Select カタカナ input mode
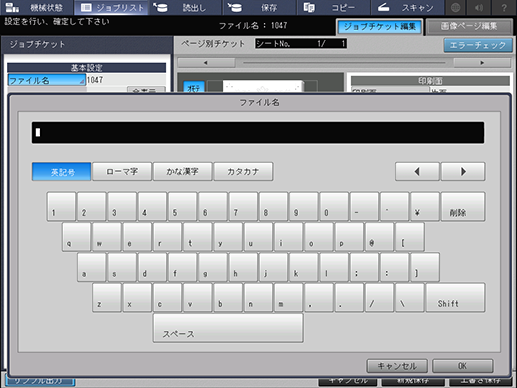 click(x=243, y=172)
